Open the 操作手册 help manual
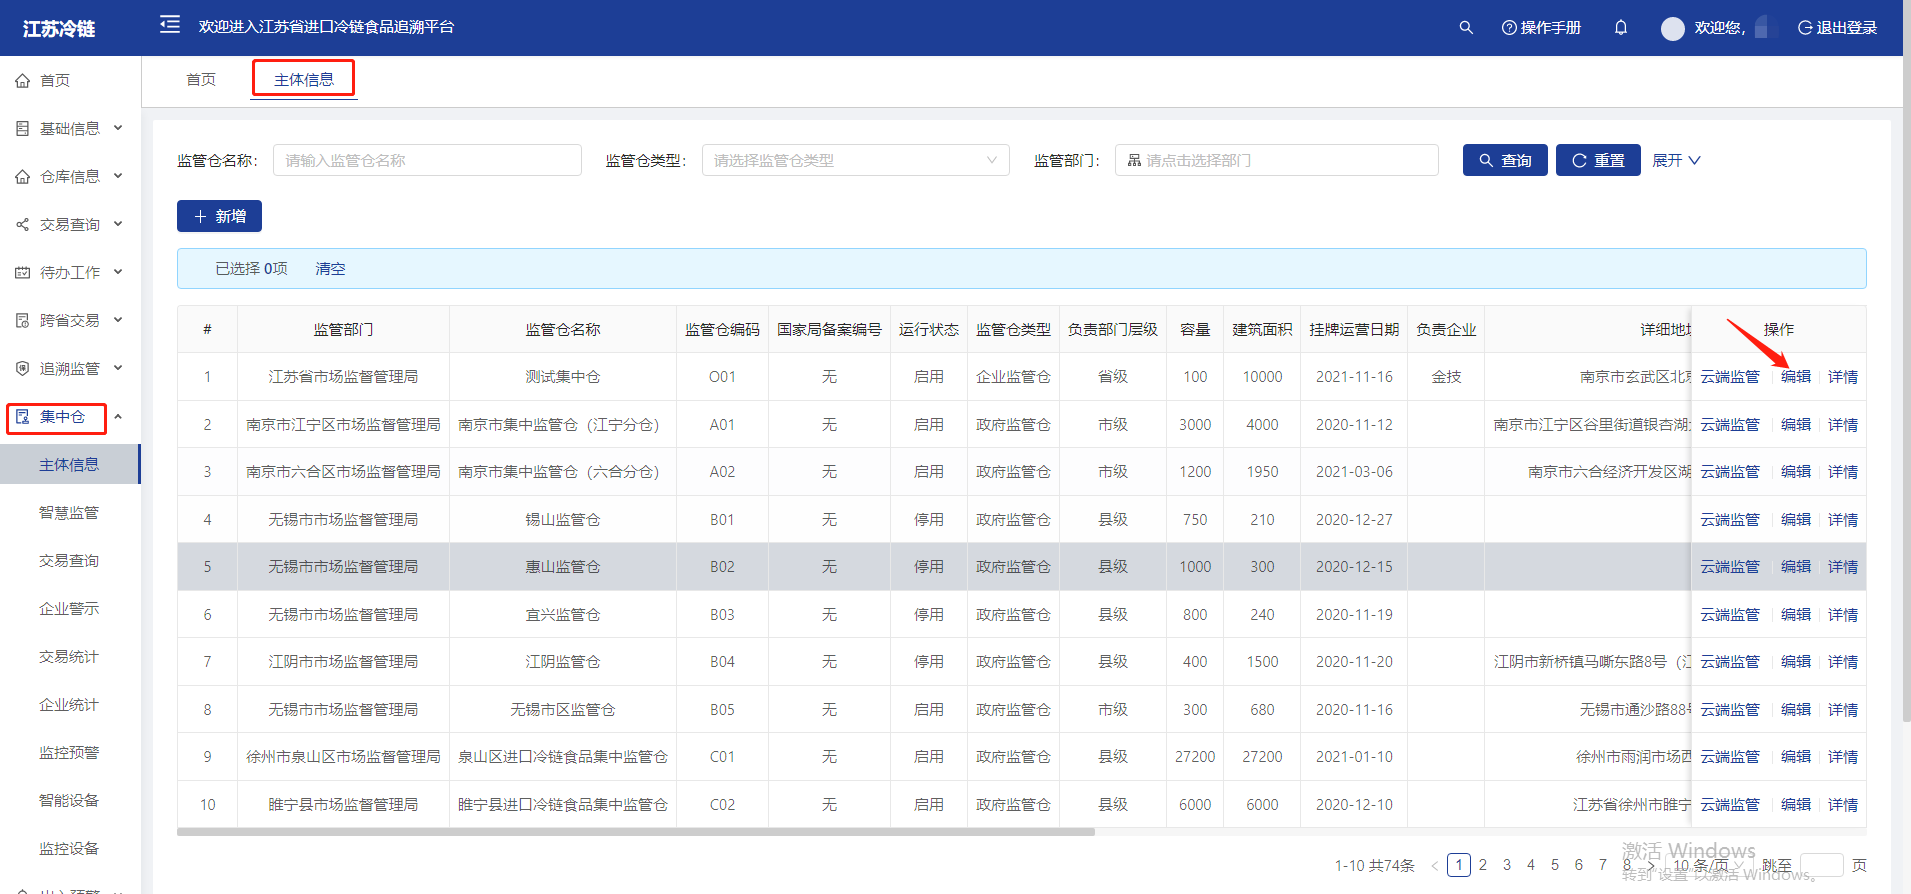 (1541, 28)
